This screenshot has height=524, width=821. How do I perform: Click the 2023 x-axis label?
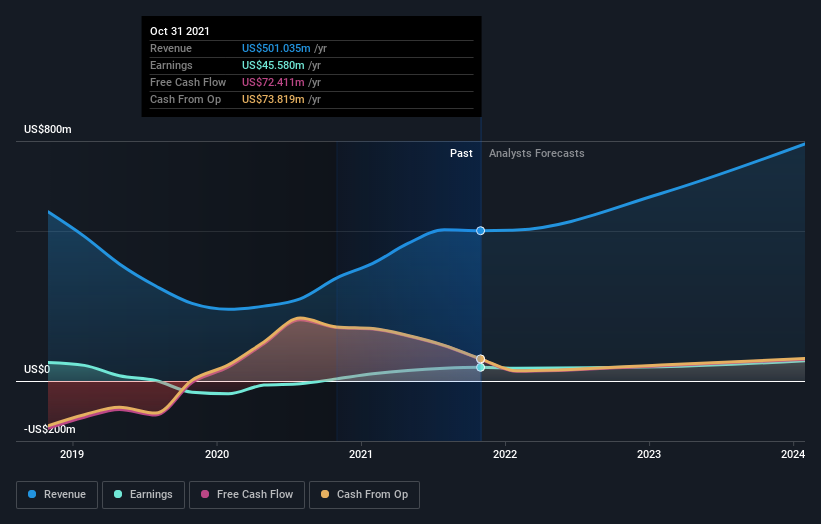pyautogui.click(x=649, y=454)
